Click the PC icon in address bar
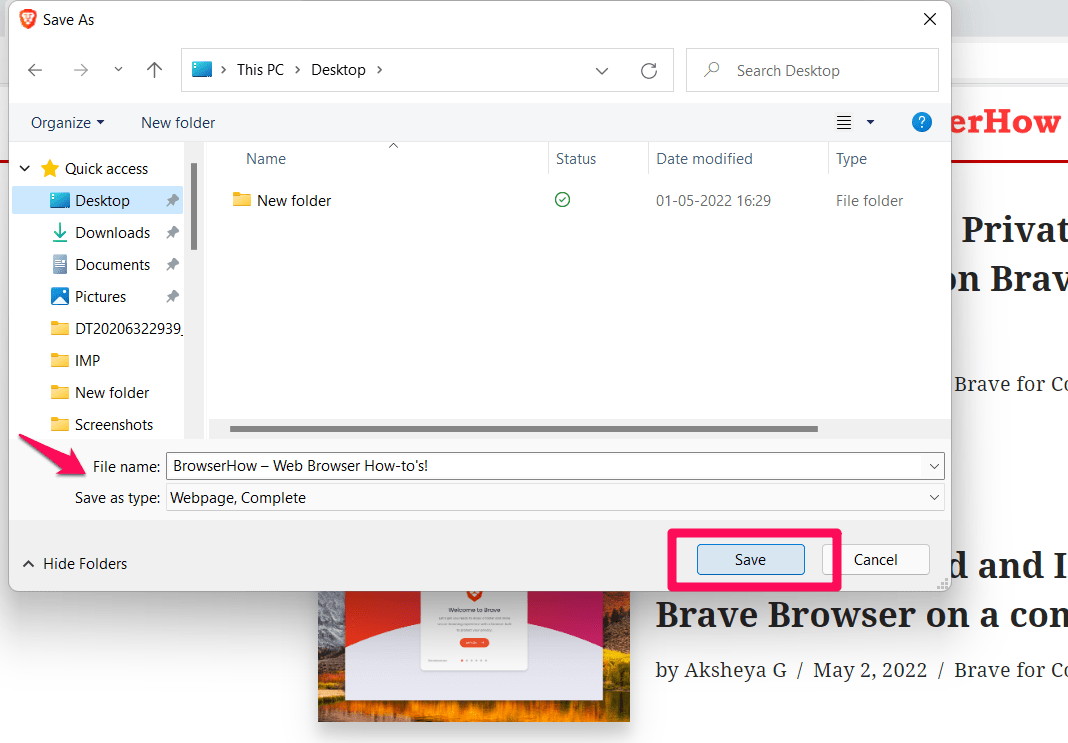The height and width of the screenshot is (743, 1068). click(x=202, y=69)
